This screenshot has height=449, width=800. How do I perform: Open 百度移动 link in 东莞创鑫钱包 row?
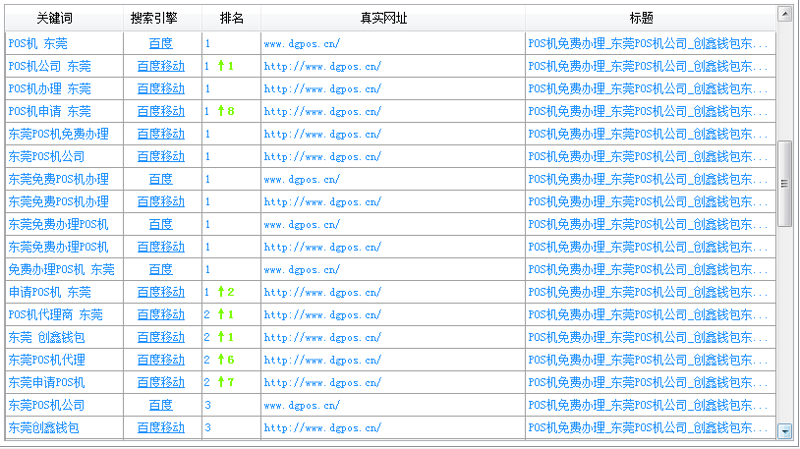[x=161, y=428]
